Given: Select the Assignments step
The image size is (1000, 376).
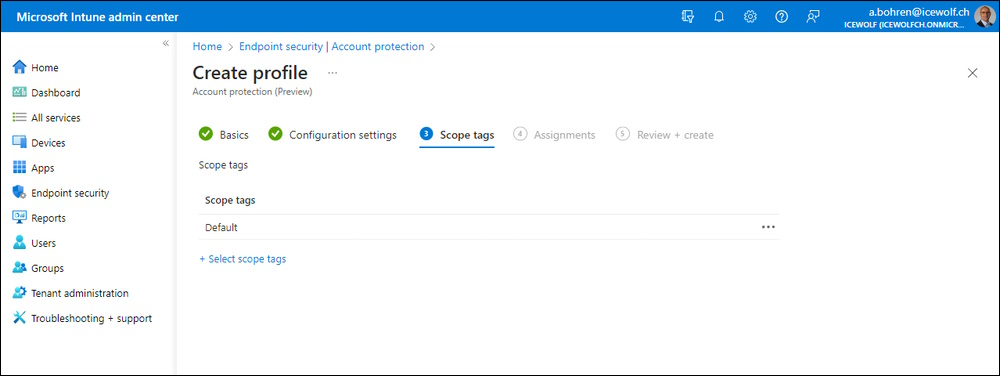Looking at the screenshot, I should (x=554, y=135).
